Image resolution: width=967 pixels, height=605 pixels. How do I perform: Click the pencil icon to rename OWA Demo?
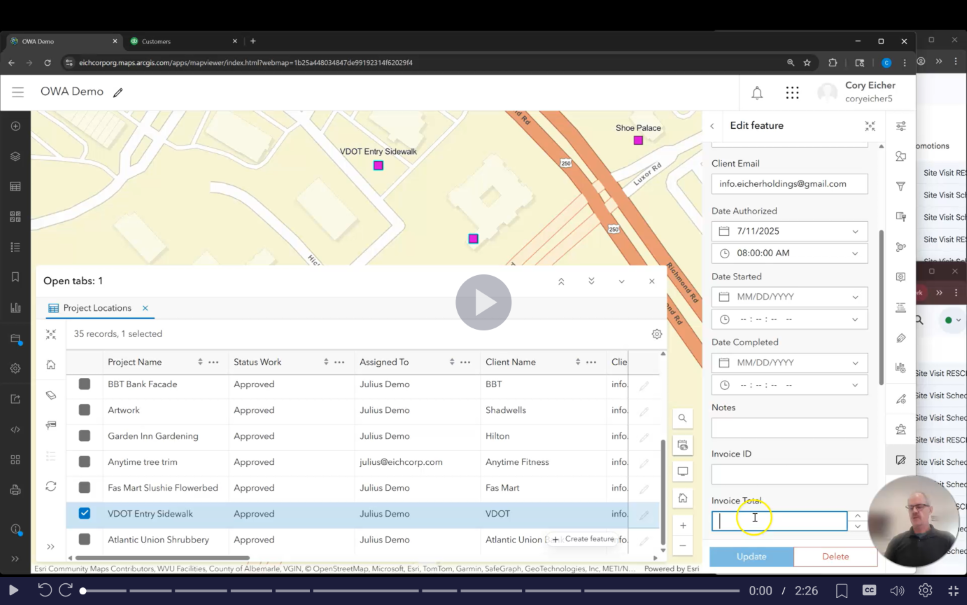(x=118, y=93)
